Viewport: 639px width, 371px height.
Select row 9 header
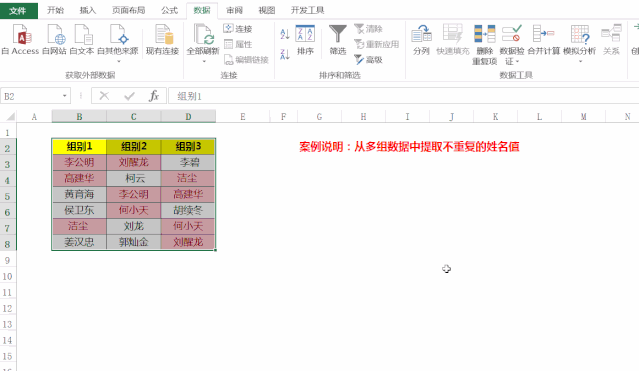coord(8,260)
